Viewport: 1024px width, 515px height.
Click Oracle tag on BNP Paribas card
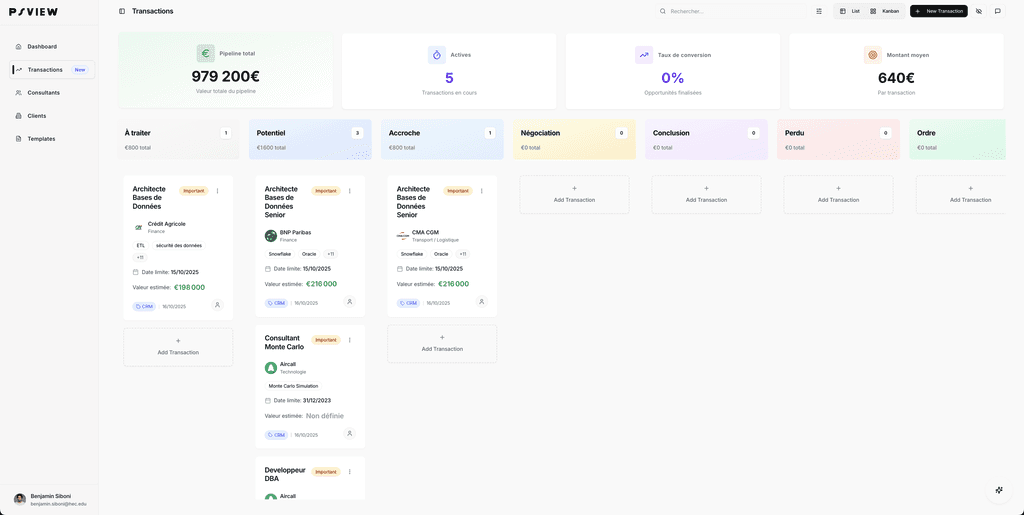[x=310, y=254]
